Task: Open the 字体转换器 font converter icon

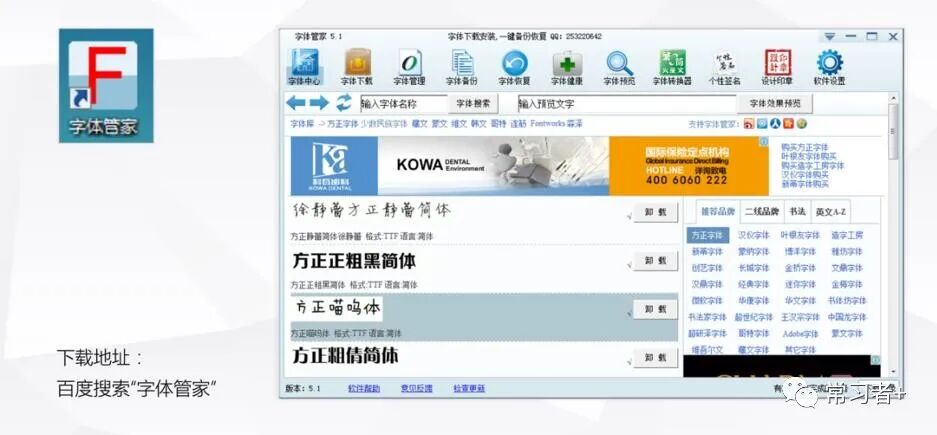Action: point(672,68)
